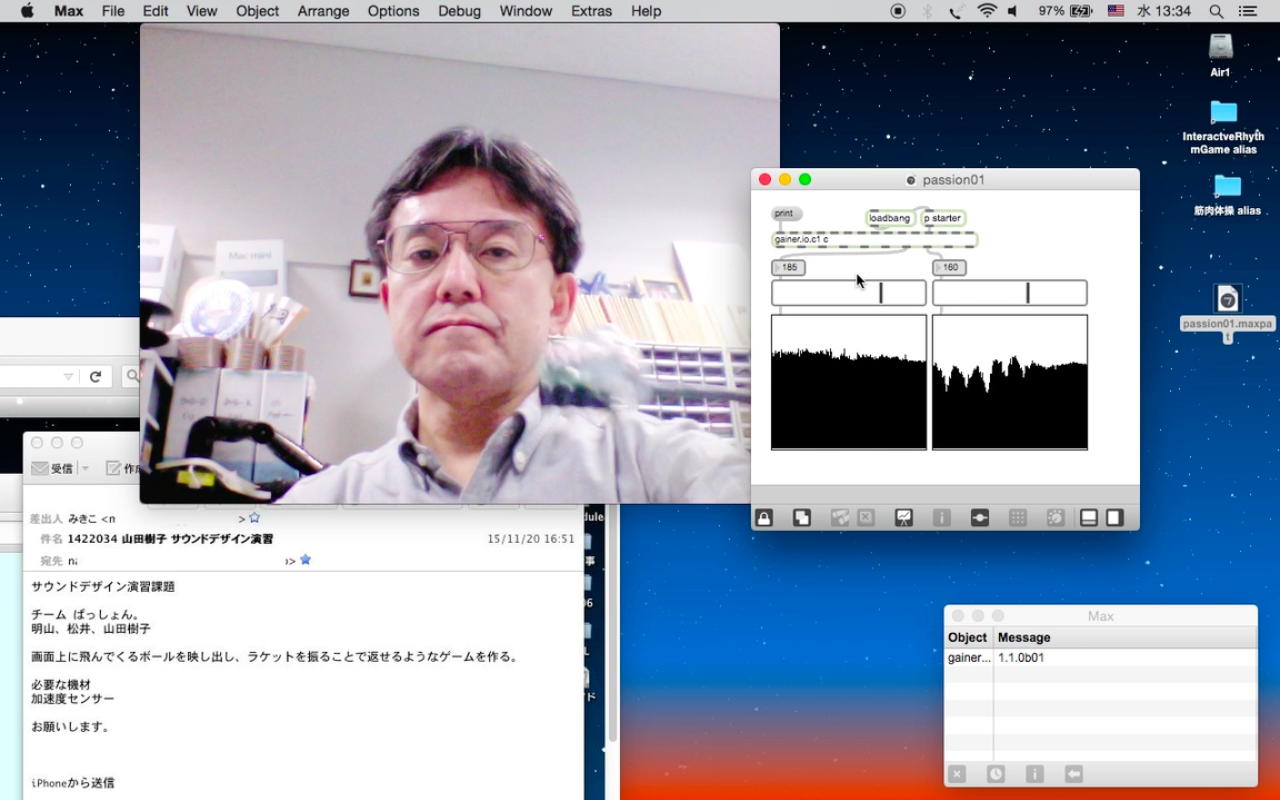Open the Wi-Fi status menu

click(x=987, y=11)
